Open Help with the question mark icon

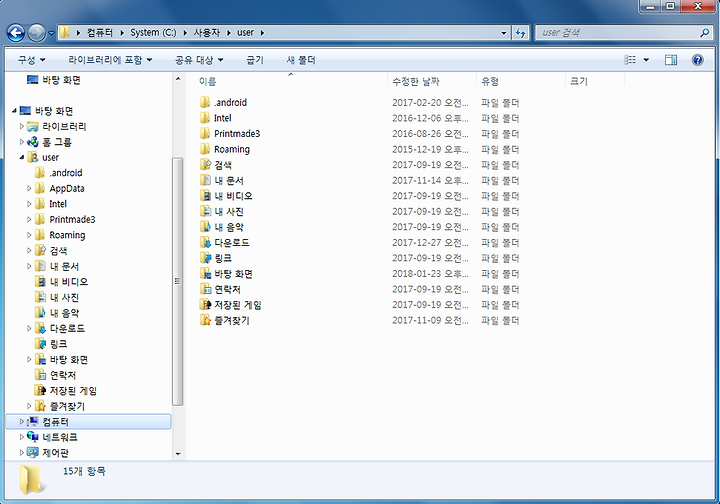(698, 60)
